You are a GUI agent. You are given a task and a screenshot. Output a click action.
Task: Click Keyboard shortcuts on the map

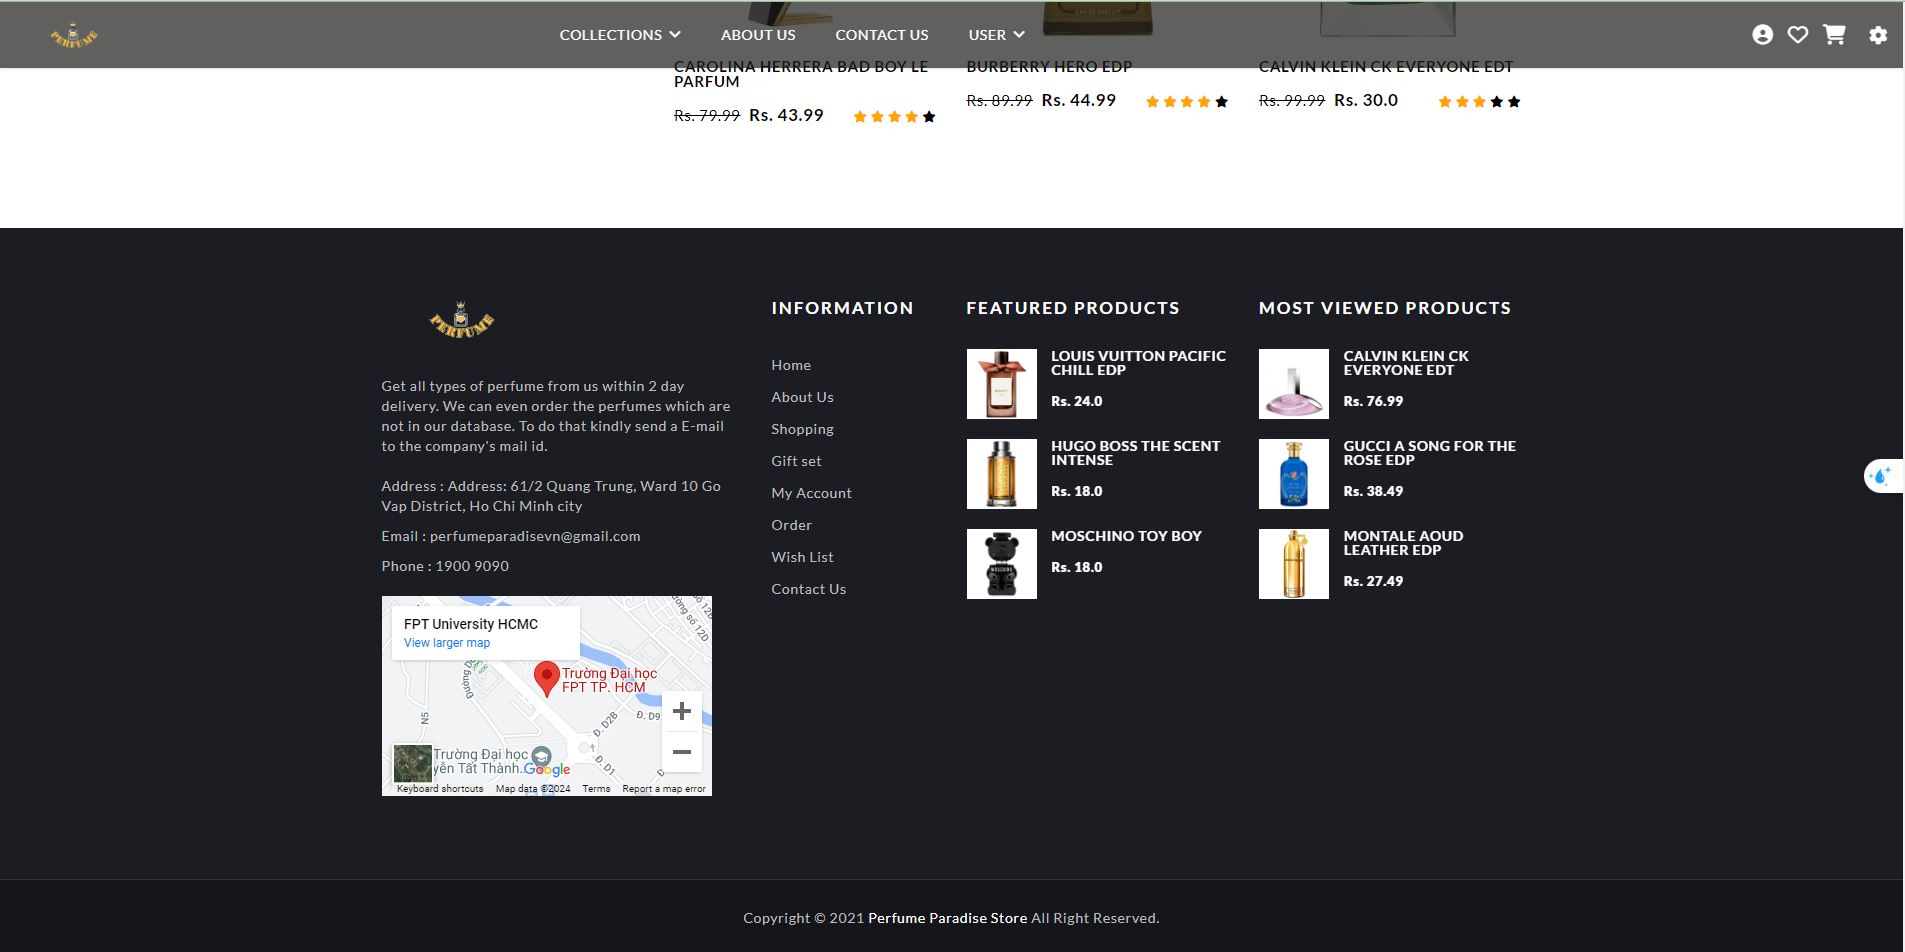tap(440, 789)
